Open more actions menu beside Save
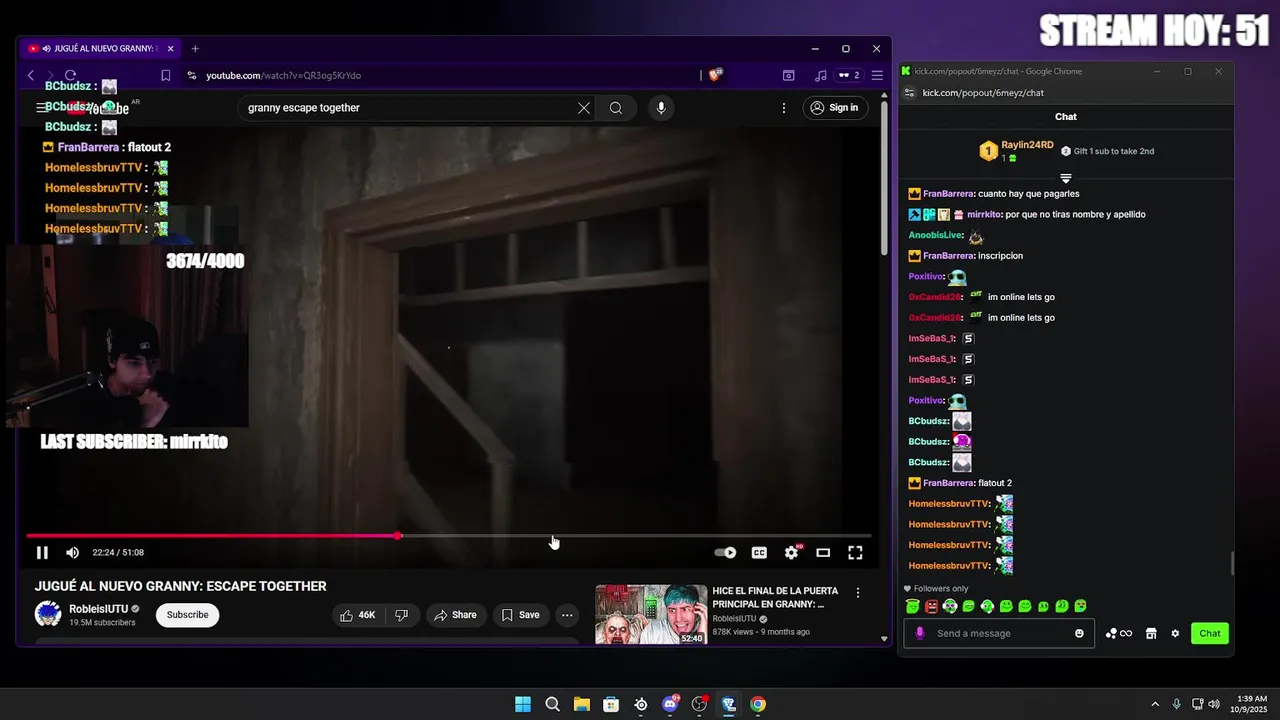The height and width of the screenshot is (720, 1280). pyautogui.click(x=567, y=615)
